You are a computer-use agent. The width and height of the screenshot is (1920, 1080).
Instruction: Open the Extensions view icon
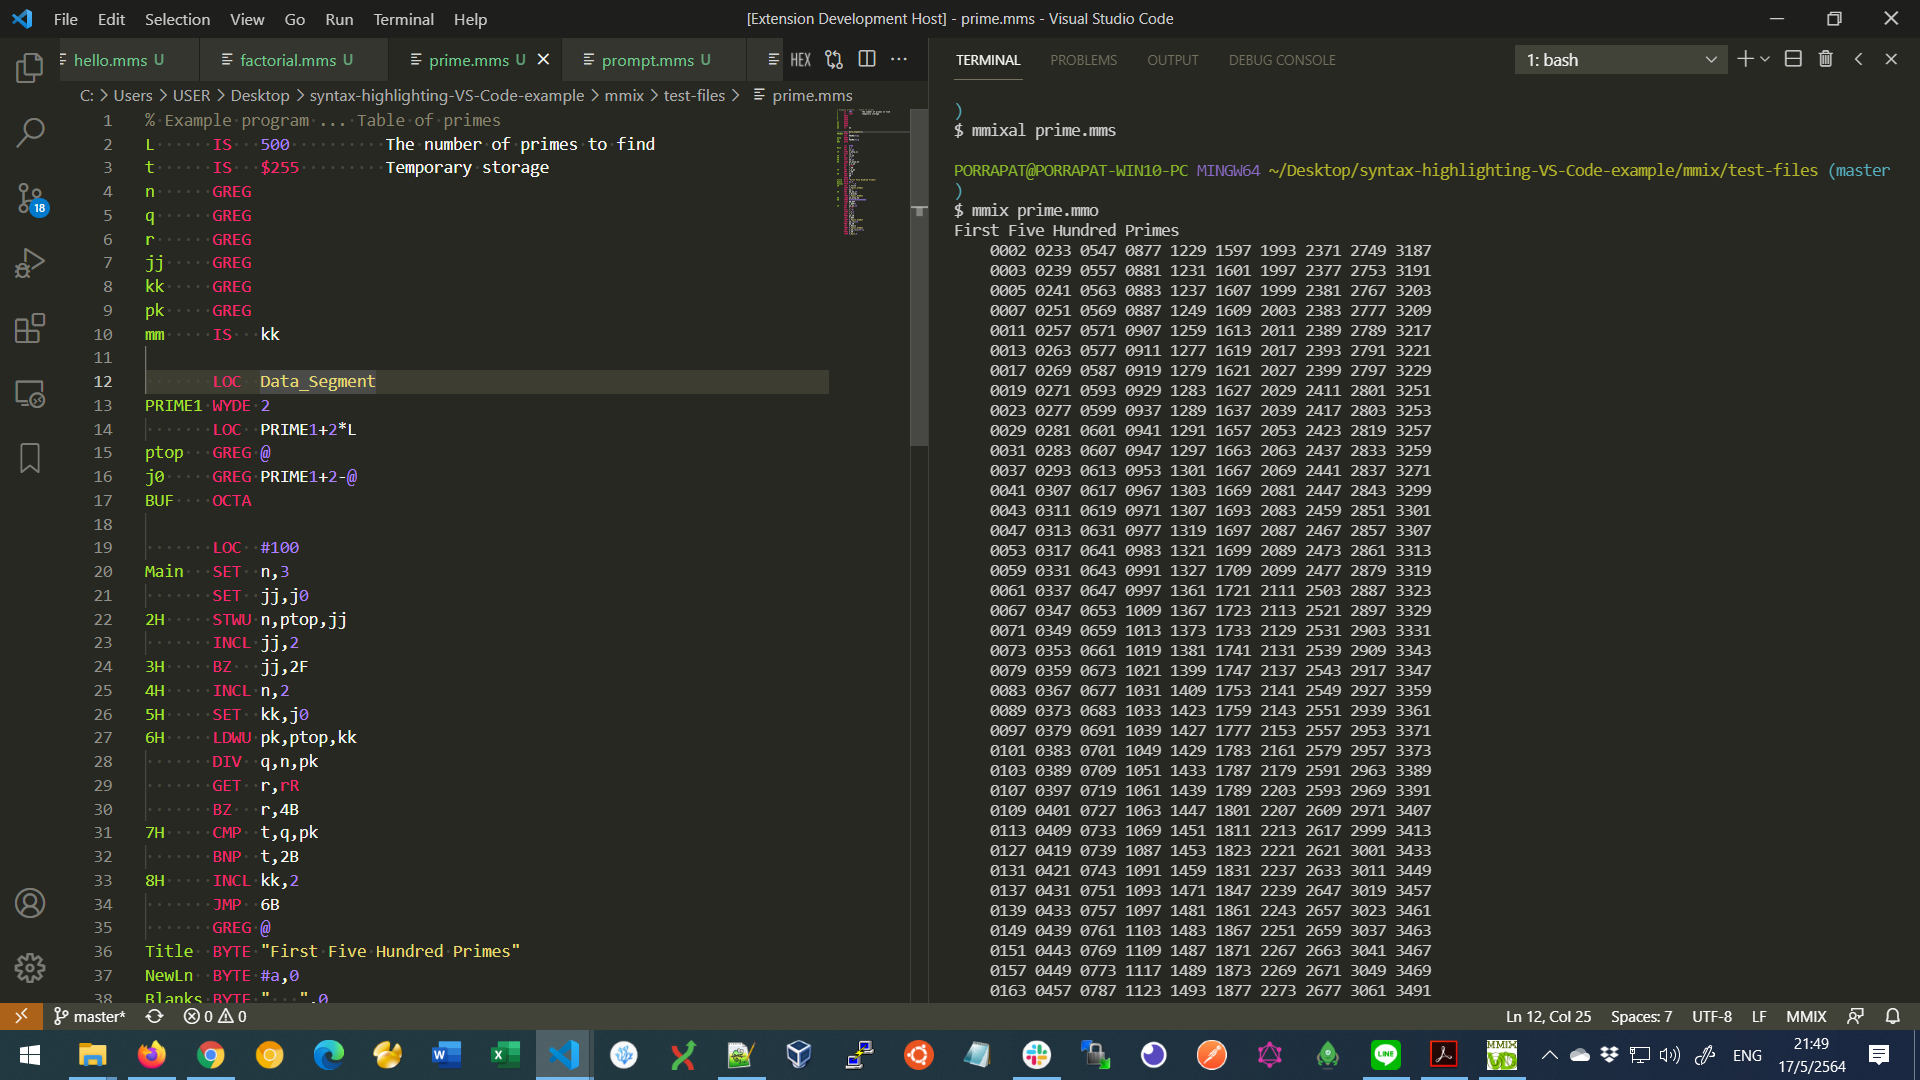(30, 328)
